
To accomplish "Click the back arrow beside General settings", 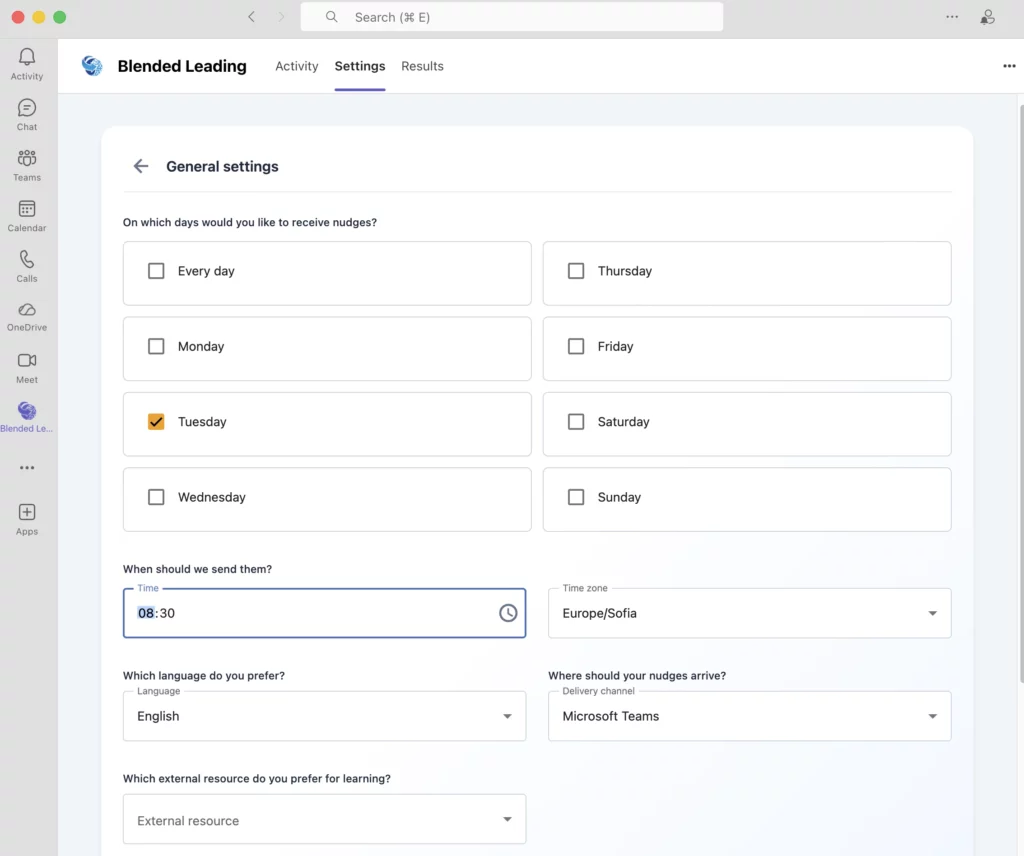I will pos(141,167).
